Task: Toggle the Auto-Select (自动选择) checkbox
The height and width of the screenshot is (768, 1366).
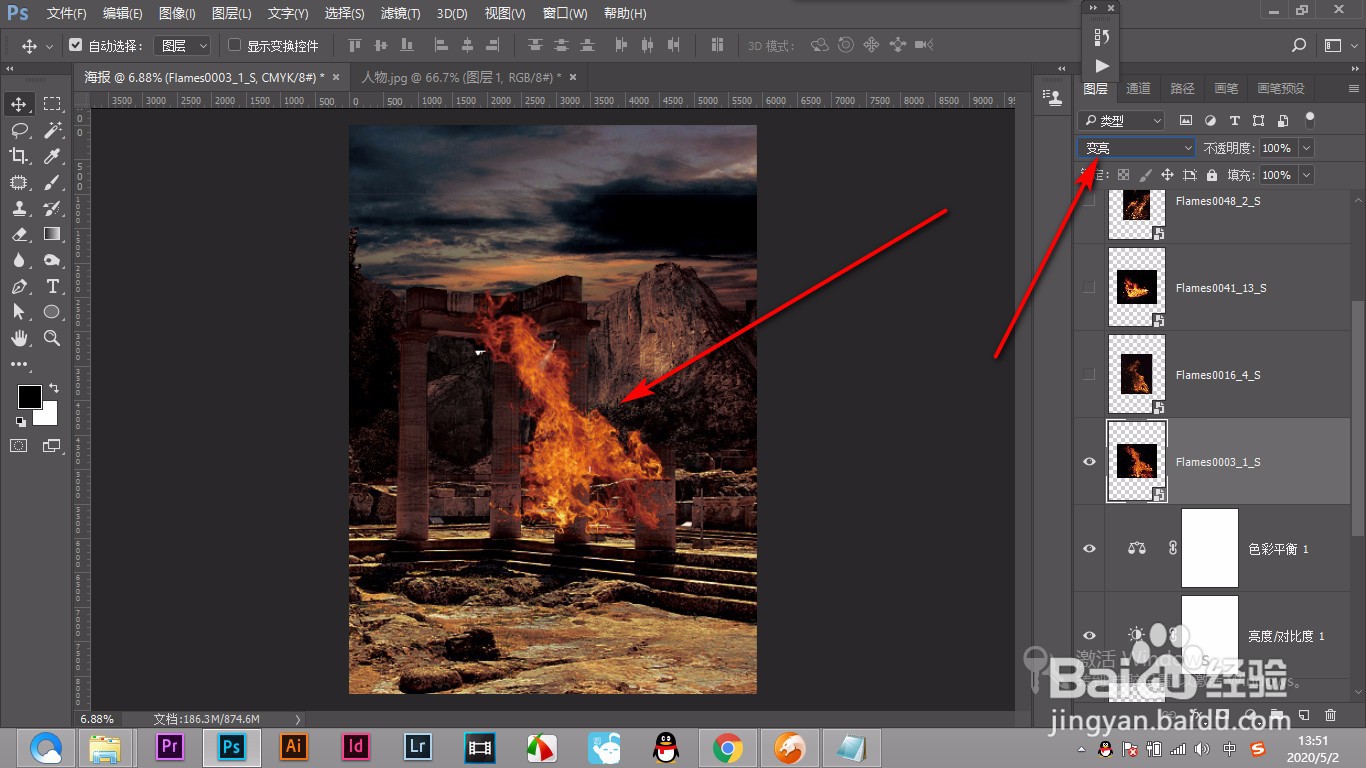Action: (75, 45)
